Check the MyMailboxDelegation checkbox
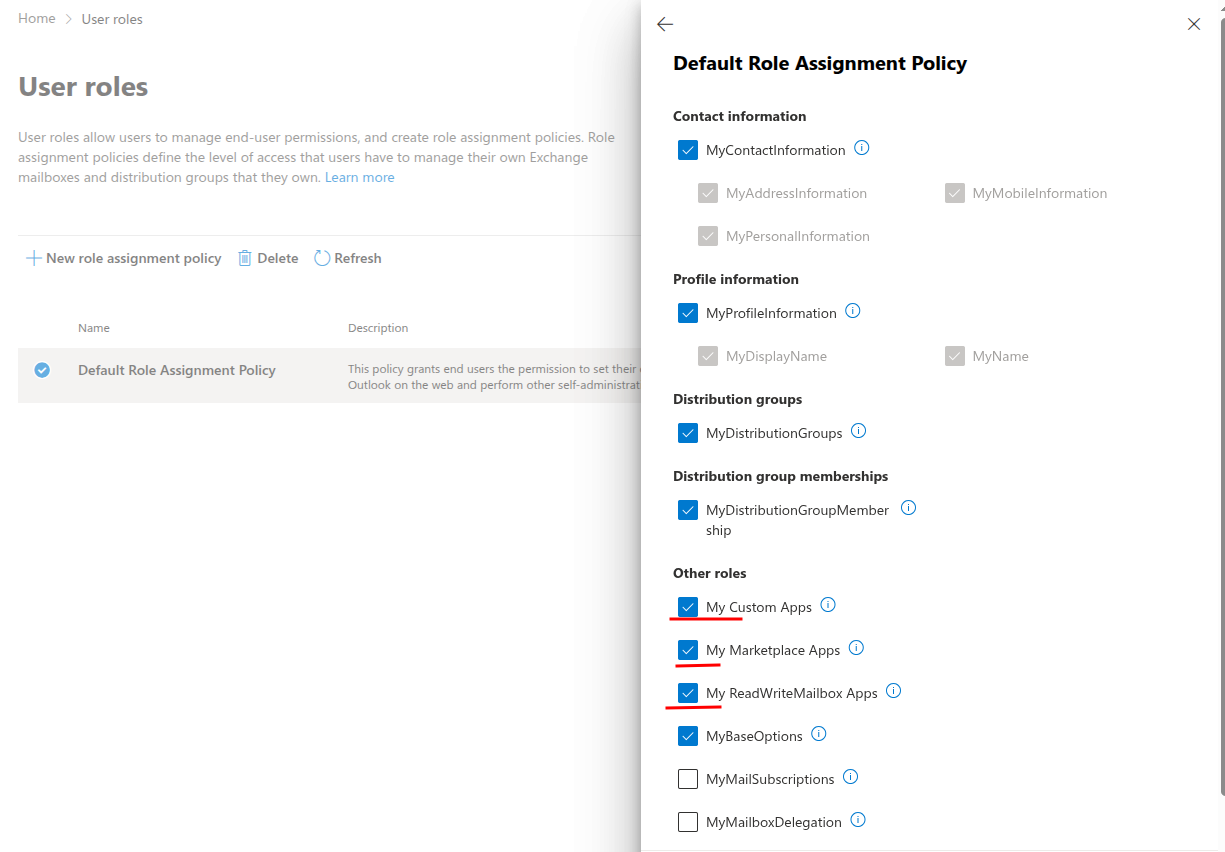This screenshot has width=1225, height=852. [688, 822]
